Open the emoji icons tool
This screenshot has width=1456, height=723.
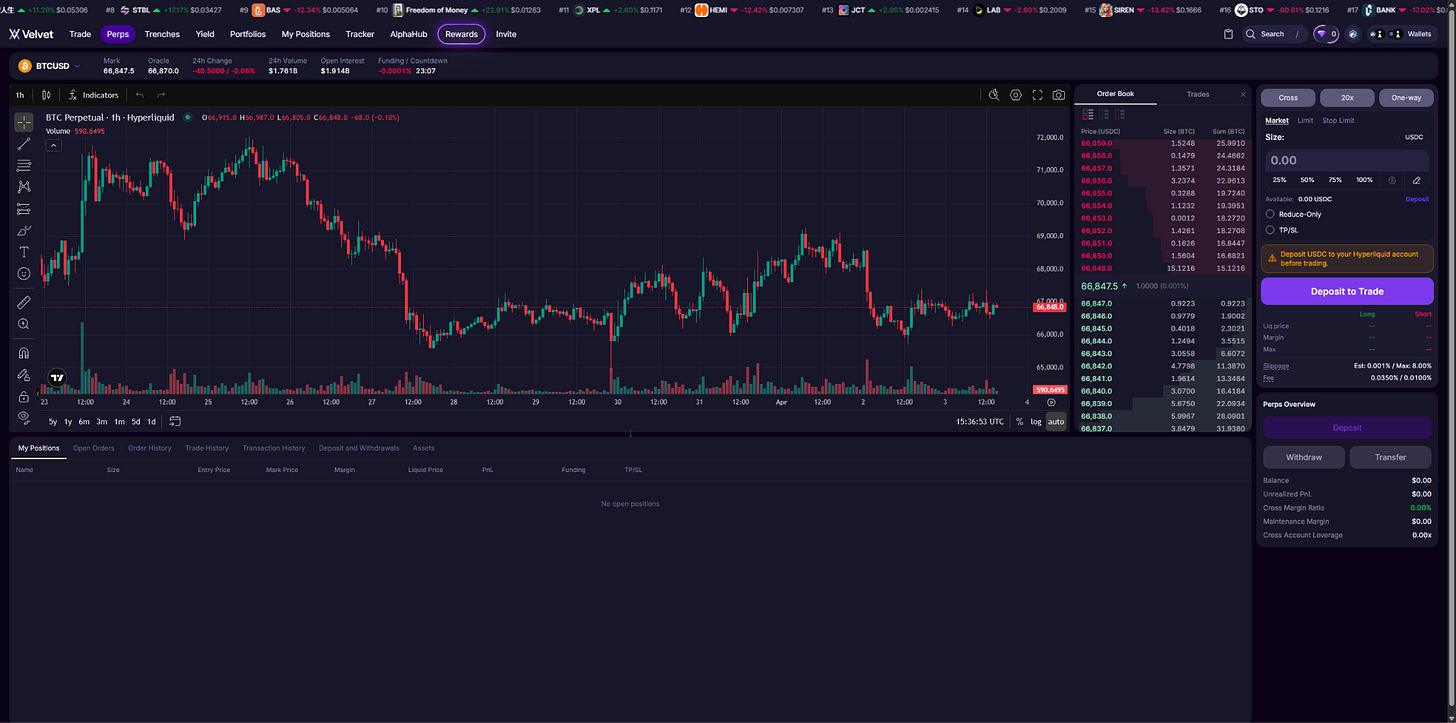[x=24, y=273]
